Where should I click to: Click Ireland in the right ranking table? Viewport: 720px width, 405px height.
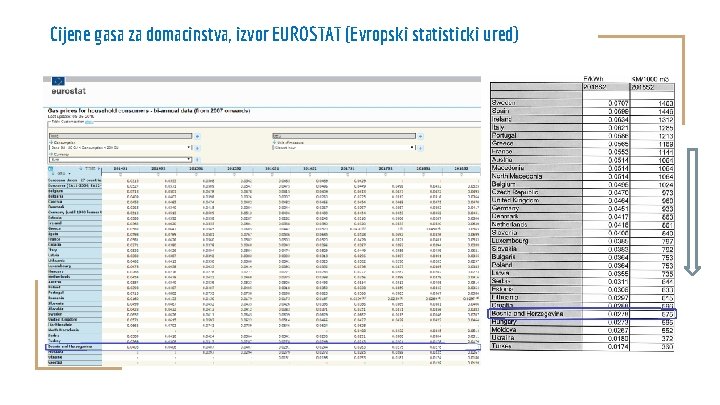pyautogui.click(x=502, y=119)
